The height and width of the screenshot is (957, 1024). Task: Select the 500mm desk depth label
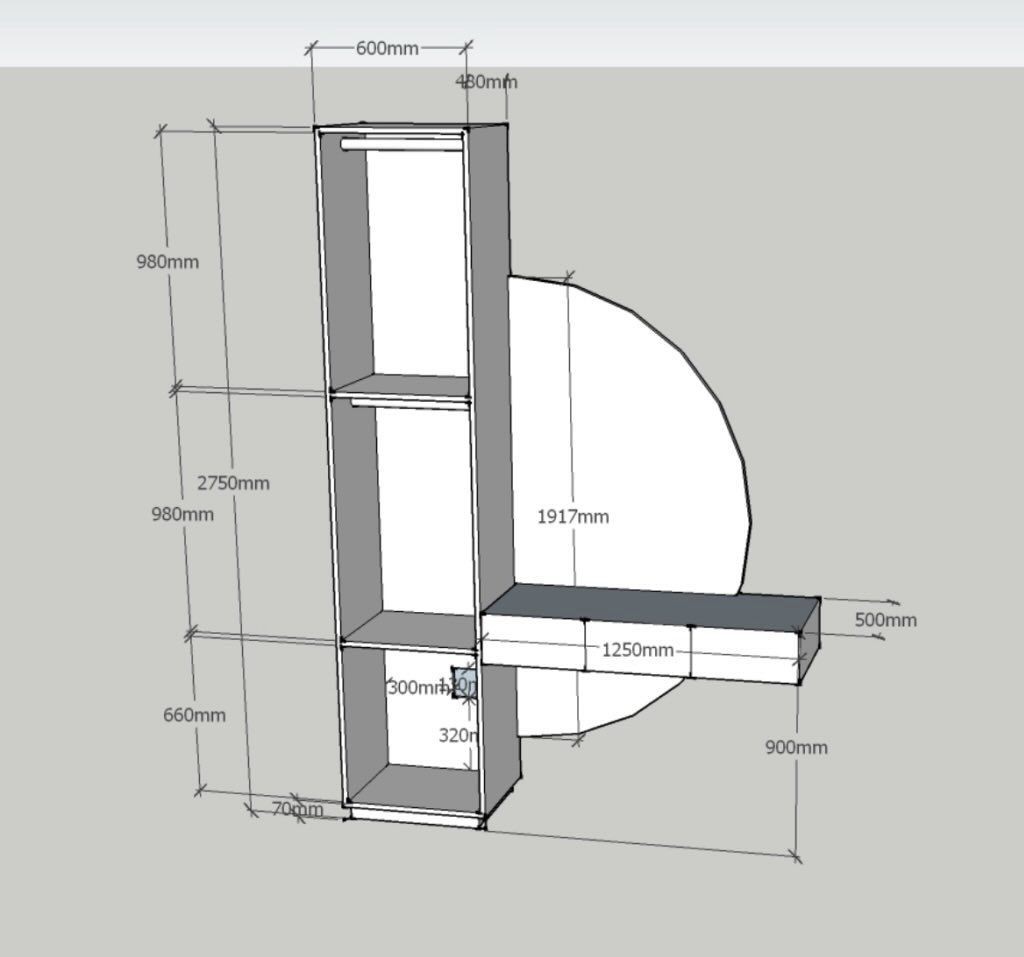[886, 620]
